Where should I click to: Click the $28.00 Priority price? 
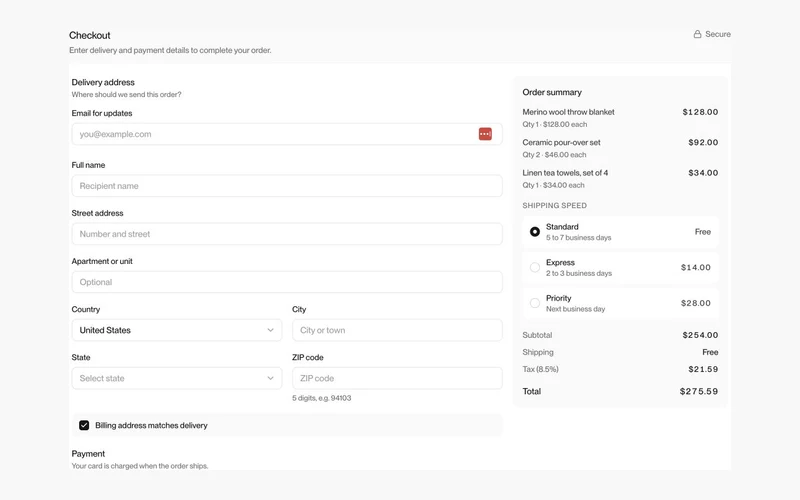[x=695, y=303]
